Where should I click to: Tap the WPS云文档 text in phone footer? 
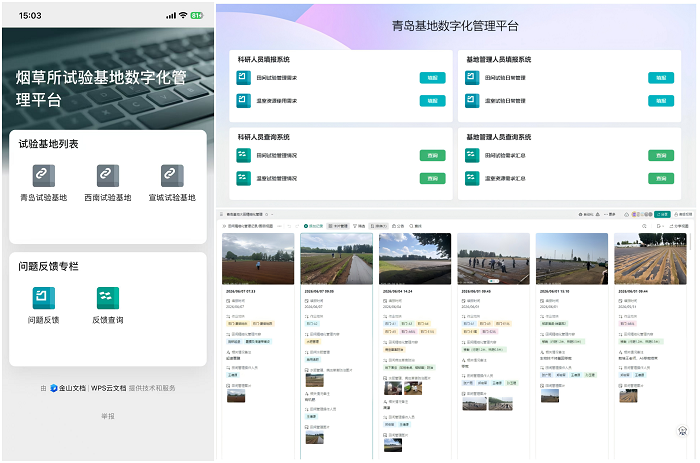click(x=108, y=388)
